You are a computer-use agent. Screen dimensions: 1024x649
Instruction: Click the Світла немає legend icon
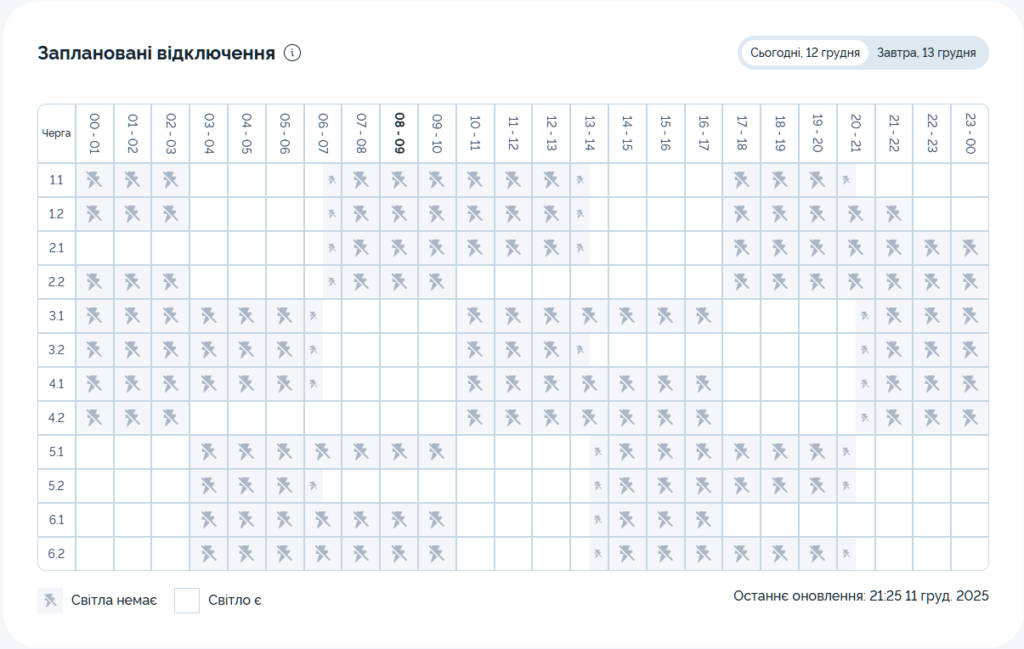click(50, 600)
